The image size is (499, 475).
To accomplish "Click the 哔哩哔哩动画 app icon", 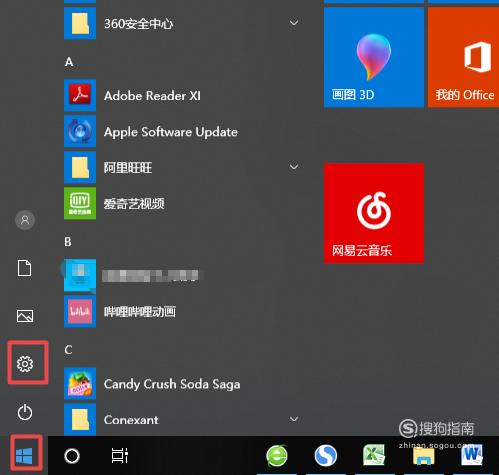I will click(x=80, y=311).
